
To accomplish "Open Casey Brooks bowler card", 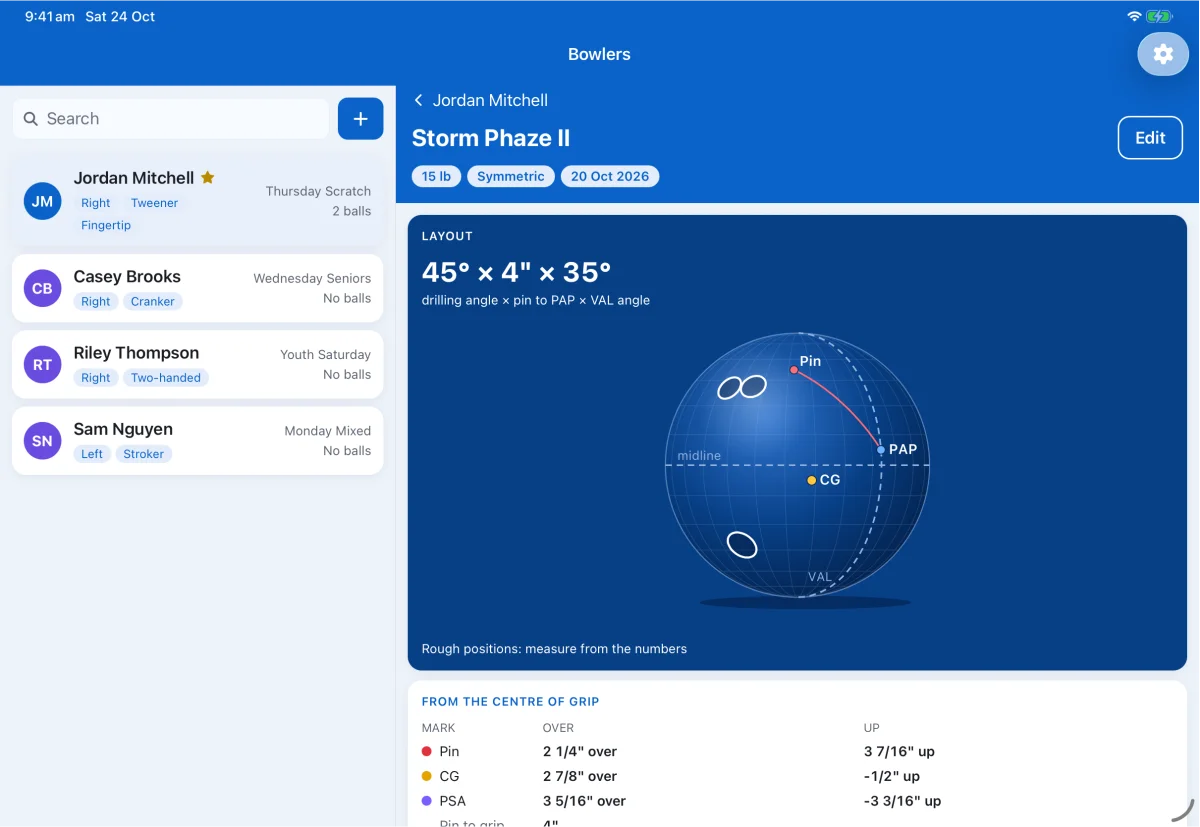I will (x=198, y=288).
